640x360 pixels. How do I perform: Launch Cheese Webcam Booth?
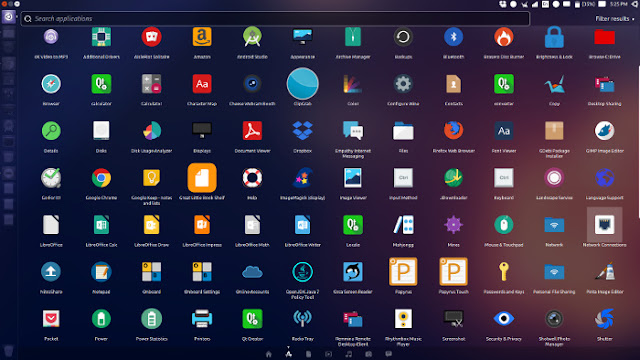point(252,84)
